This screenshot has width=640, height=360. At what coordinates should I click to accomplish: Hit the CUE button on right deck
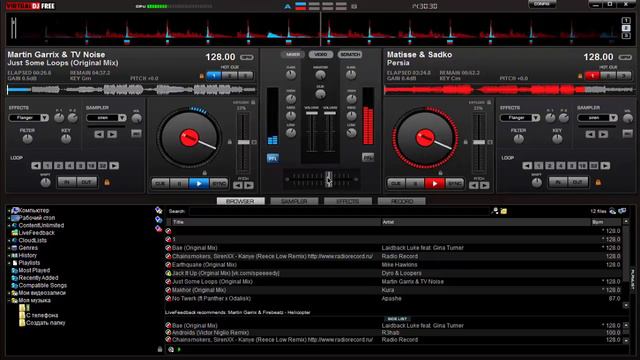pos(396,184)
